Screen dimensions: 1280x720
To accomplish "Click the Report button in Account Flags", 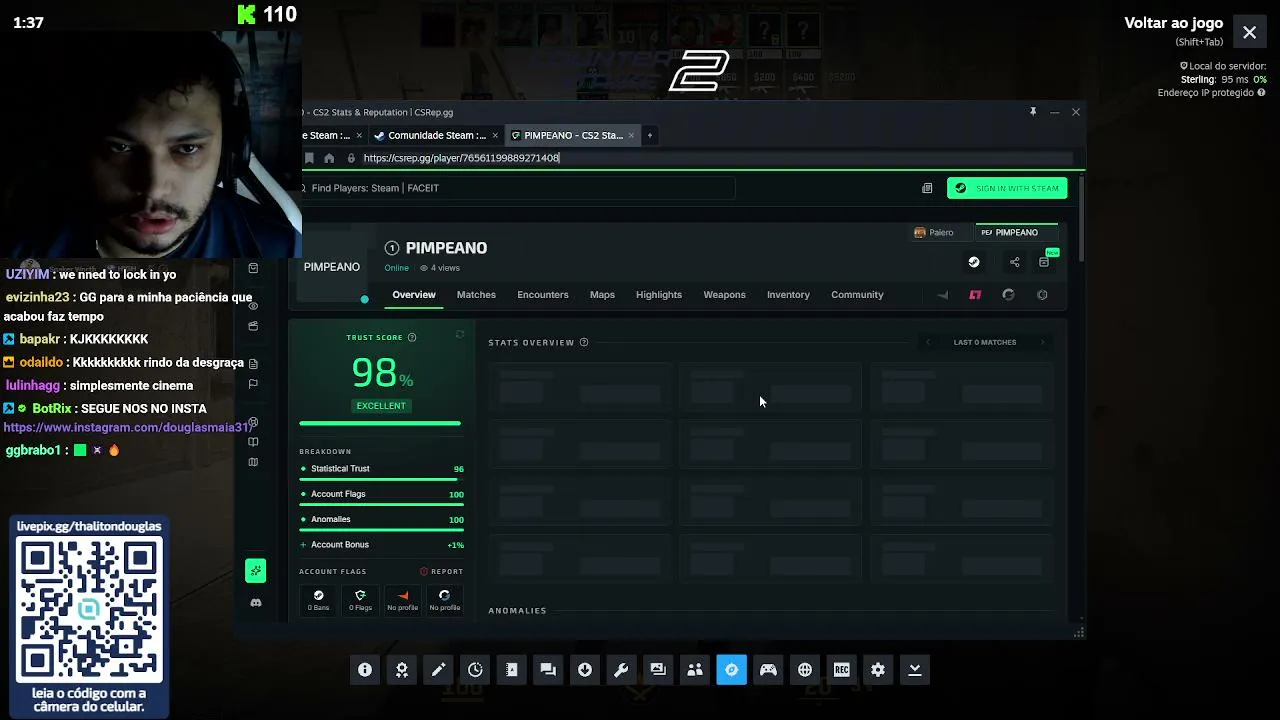I will click(441, 572).
